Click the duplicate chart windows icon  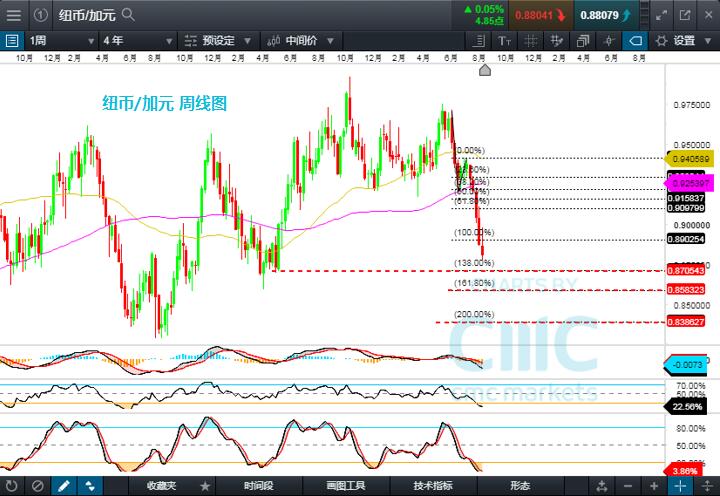point(583,41)
